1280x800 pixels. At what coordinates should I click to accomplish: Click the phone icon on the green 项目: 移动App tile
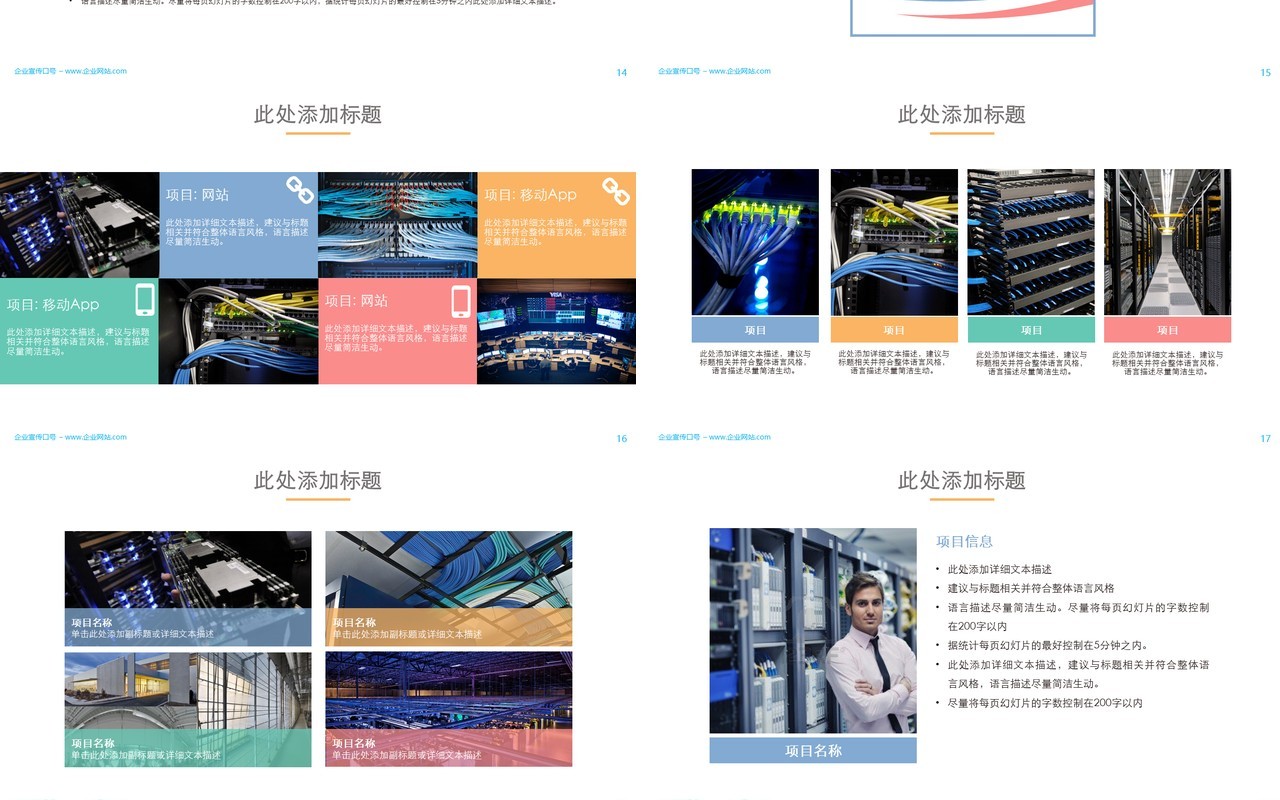(x=145, y=299)
